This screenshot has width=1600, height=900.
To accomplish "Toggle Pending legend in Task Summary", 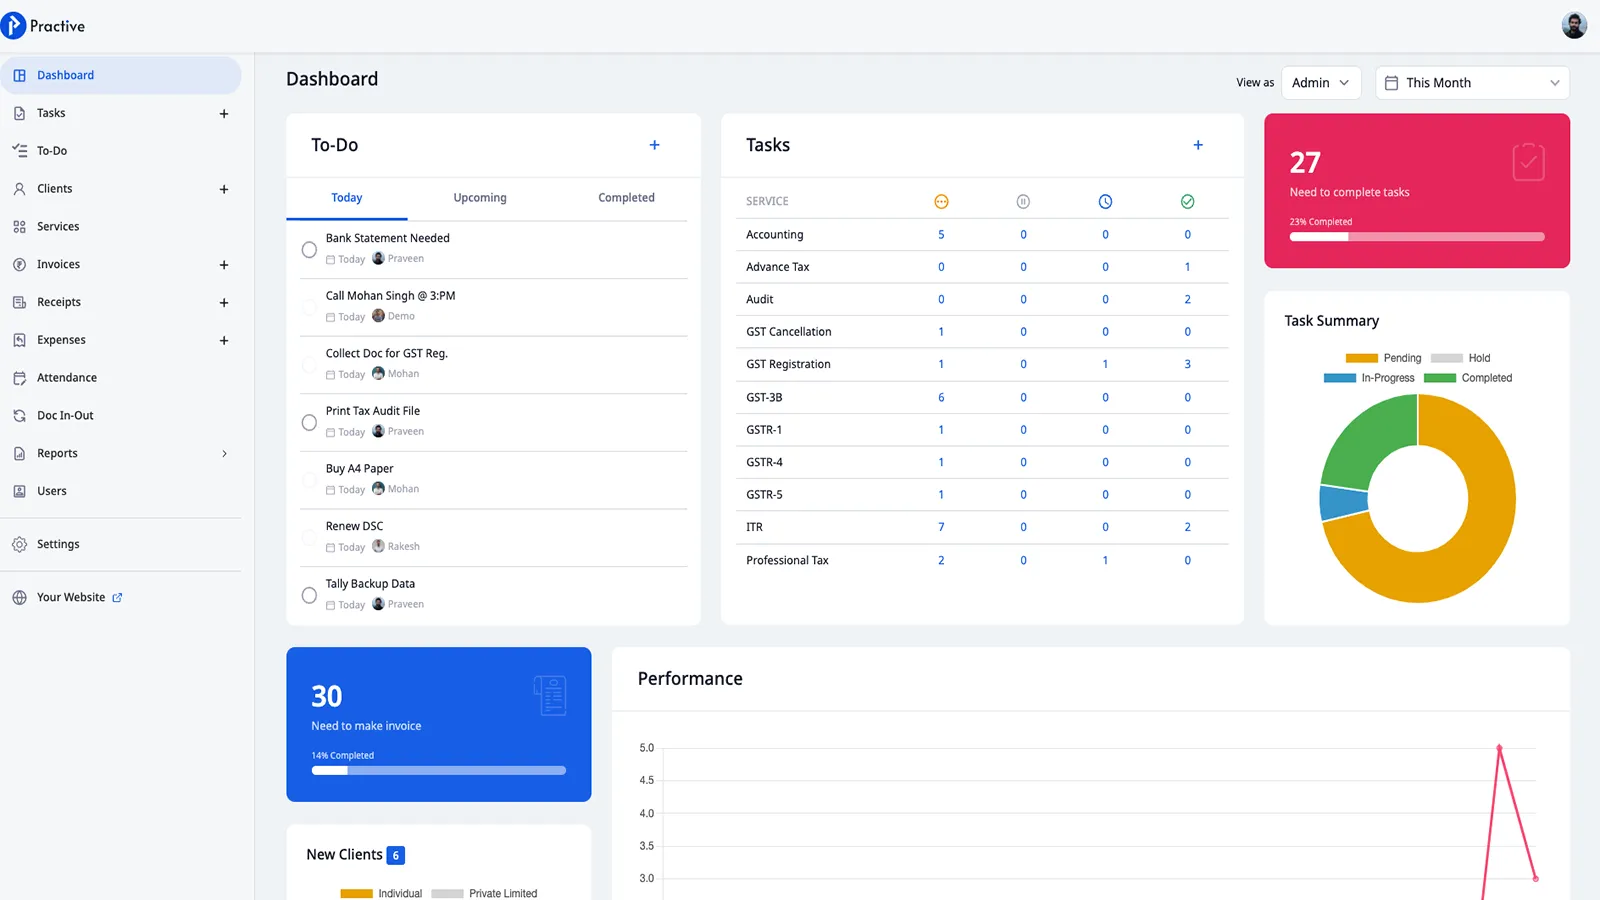I will click(x=1383, y=358).
